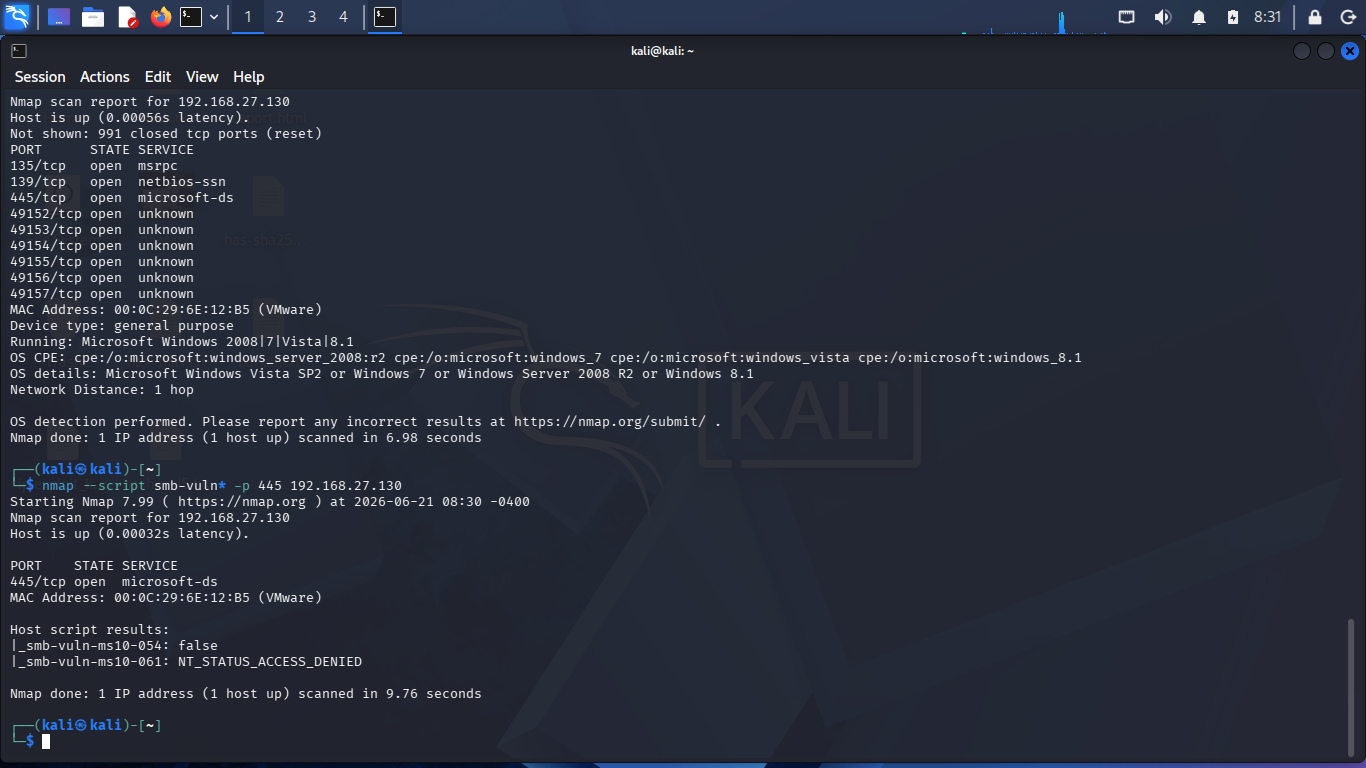
Task: Click the '135/tcp open msrpc' row
Action: point(94,165)
